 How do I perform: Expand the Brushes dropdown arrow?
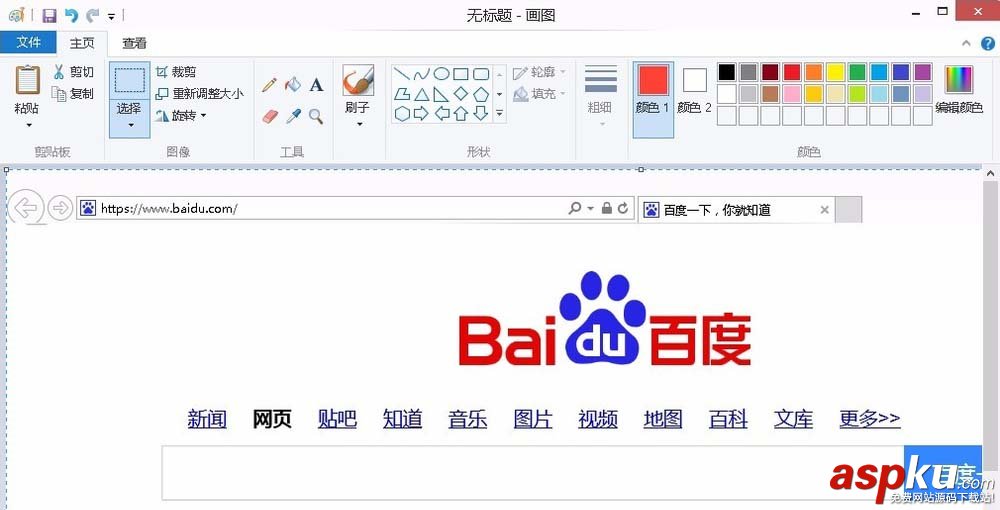tap(359, 124)
